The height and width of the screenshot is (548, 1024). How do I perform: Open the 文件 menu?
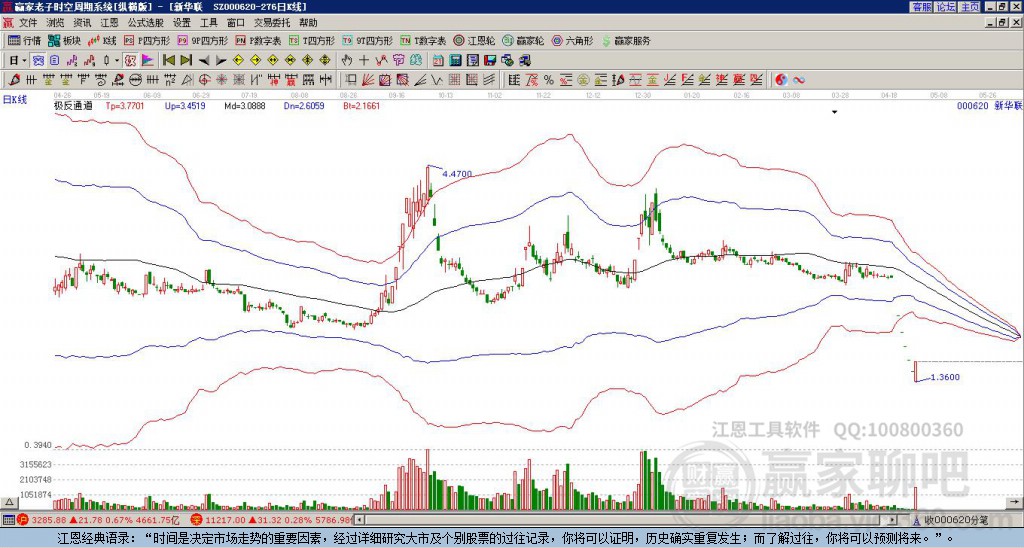pyautogui.click(x=28, y=23)
